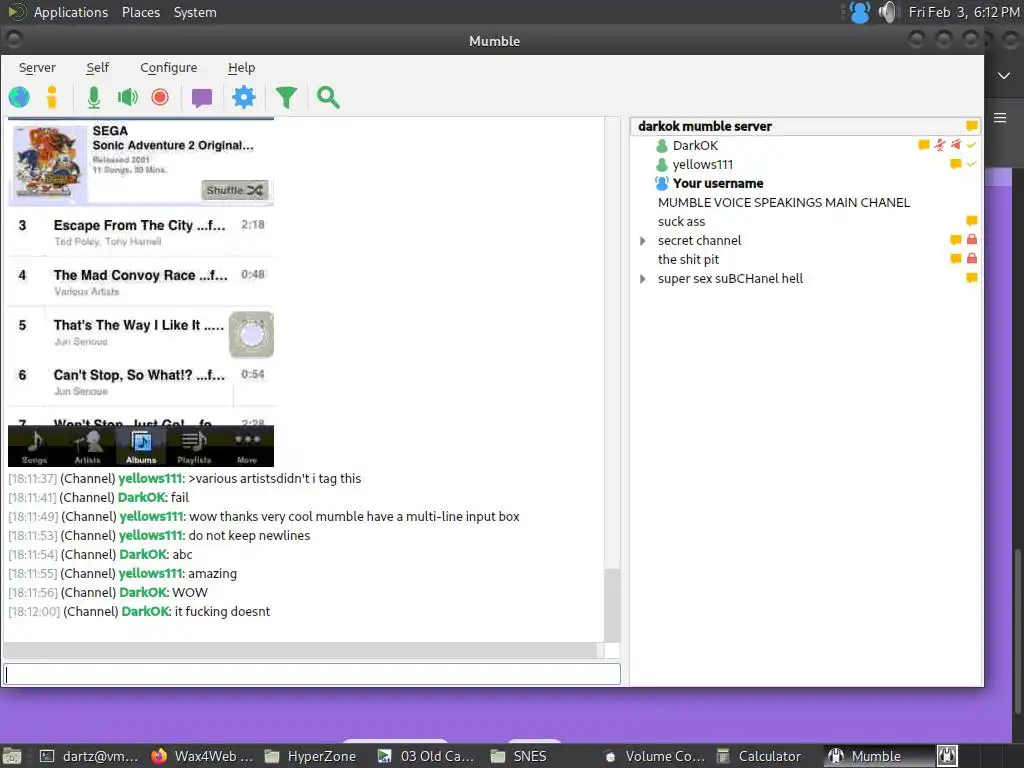Click chat log horizontal scrollbar
The height and width of the screenshot is (768, 1024).
(300, 650)
